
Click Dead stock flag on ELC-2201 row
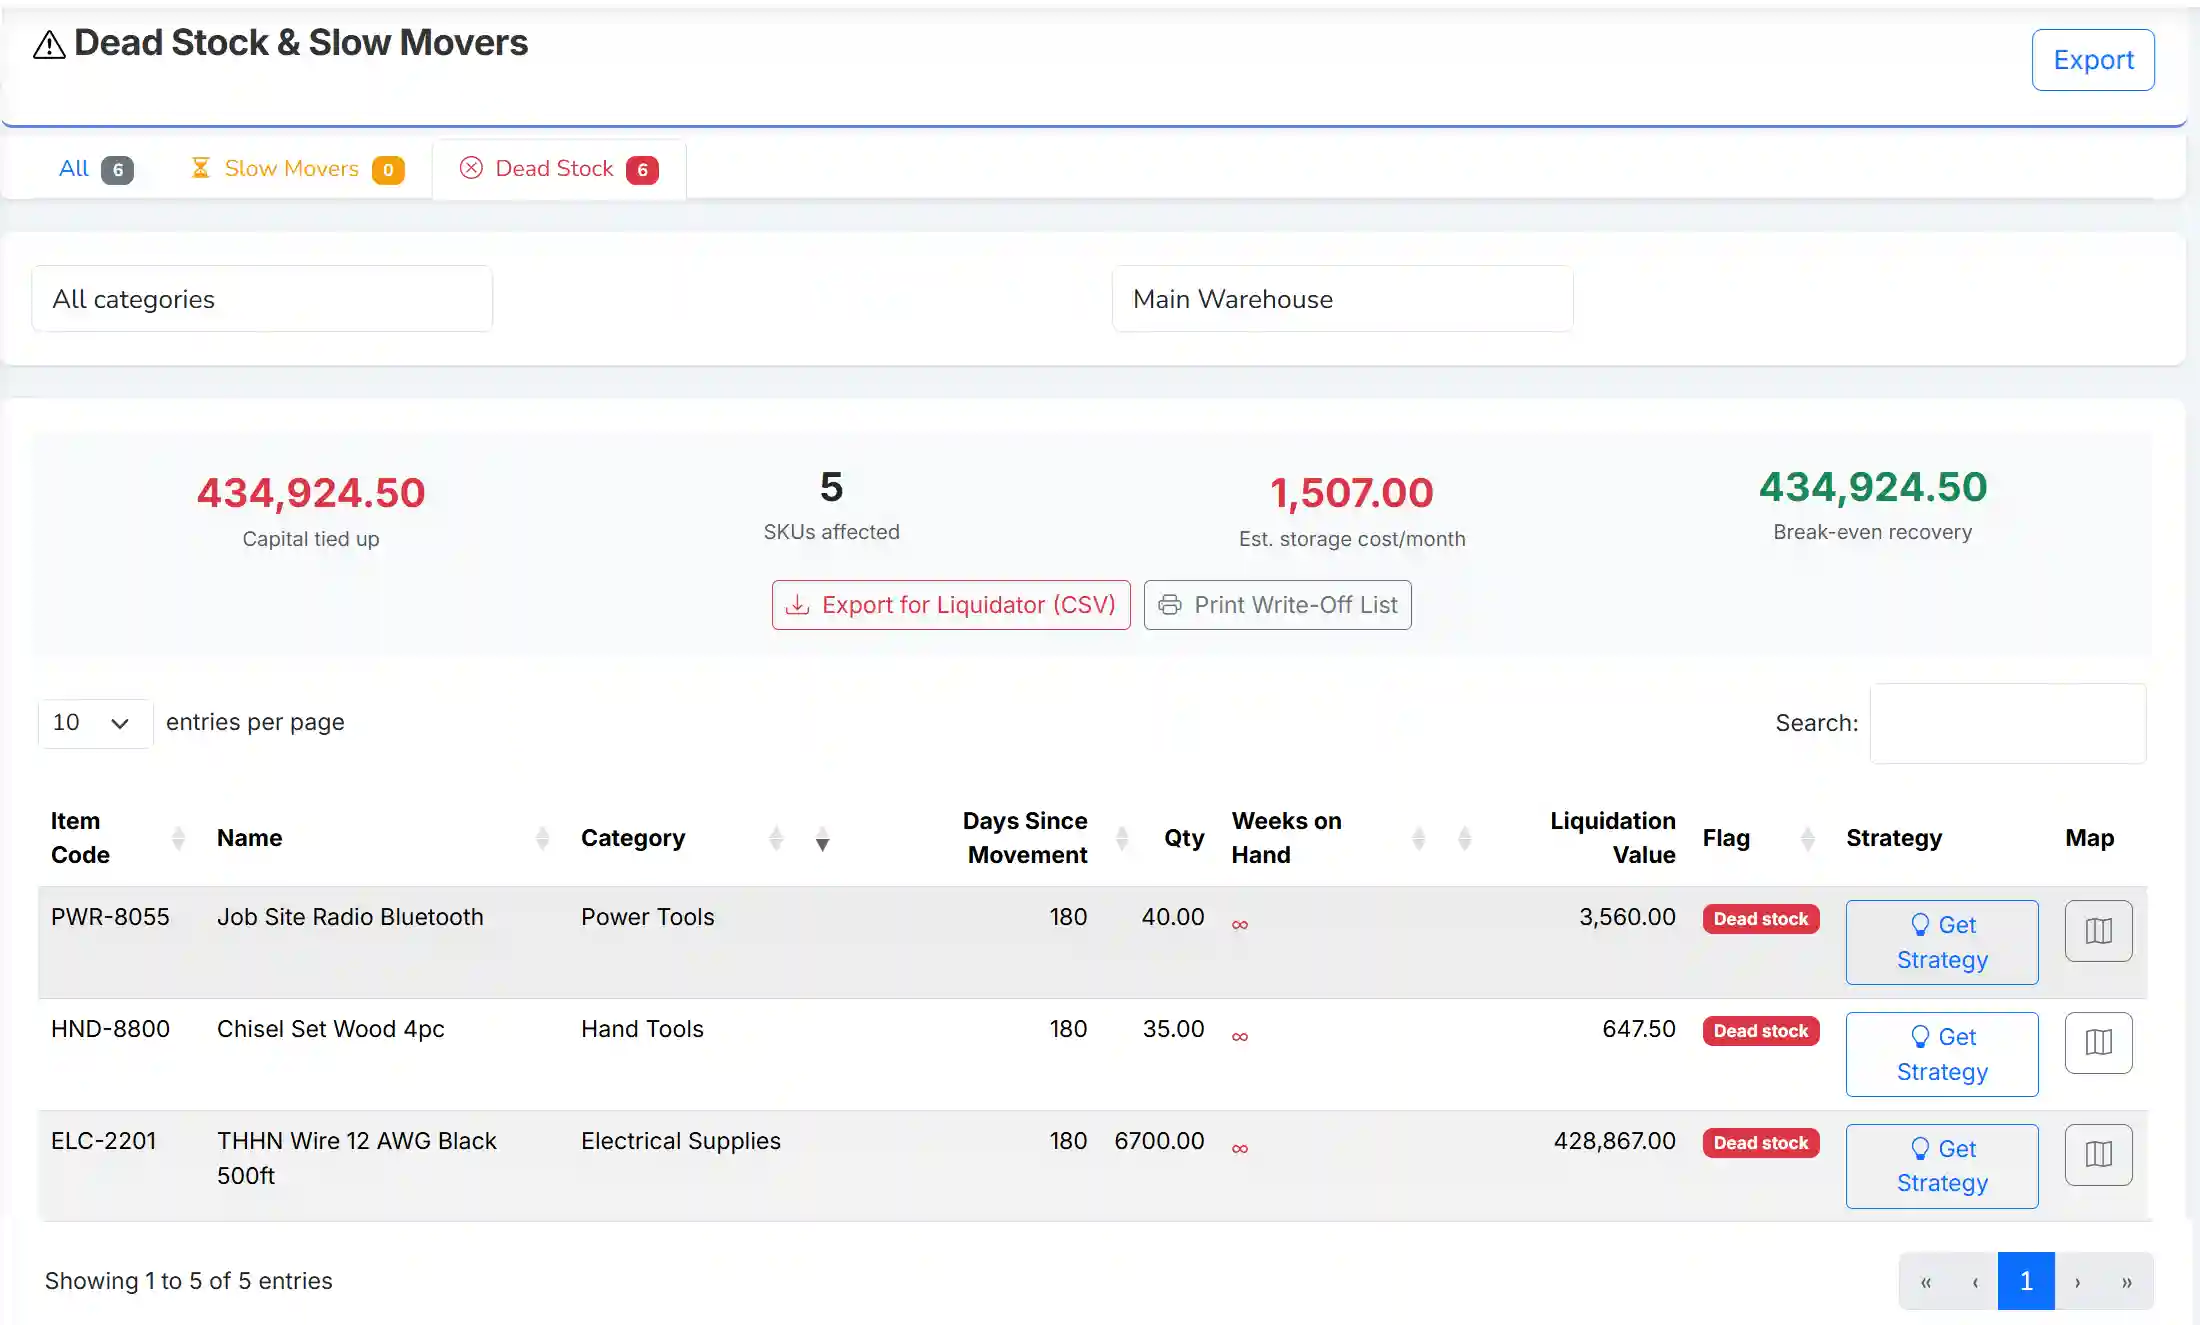click(x=1761, y=1143)
